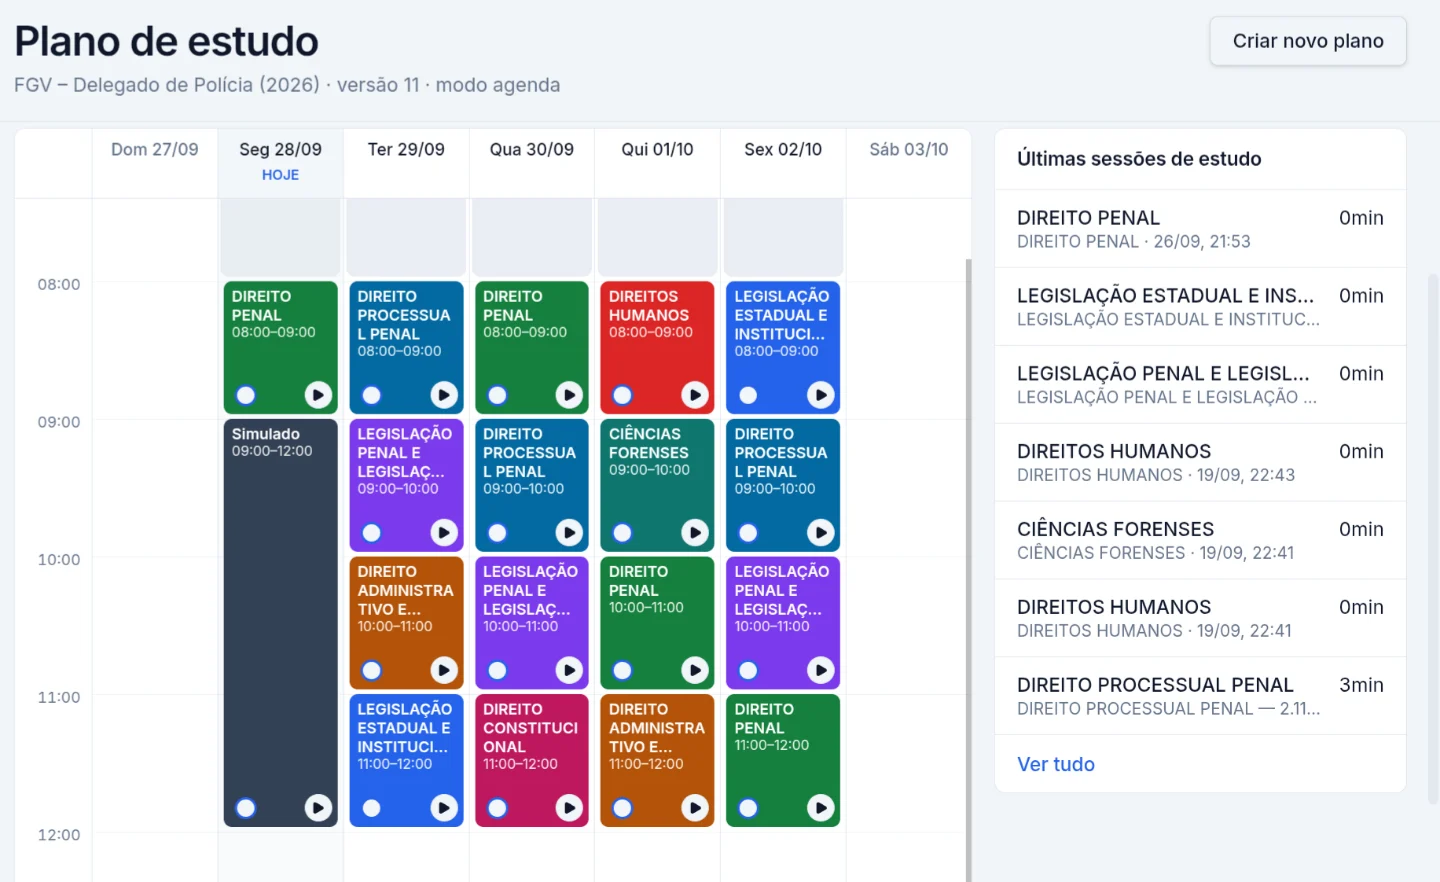The width and height of the screenshot is (1440, 882).
Task: Start Tuesday's 09:00 Legislação Penal session
Action: (444, 533)
